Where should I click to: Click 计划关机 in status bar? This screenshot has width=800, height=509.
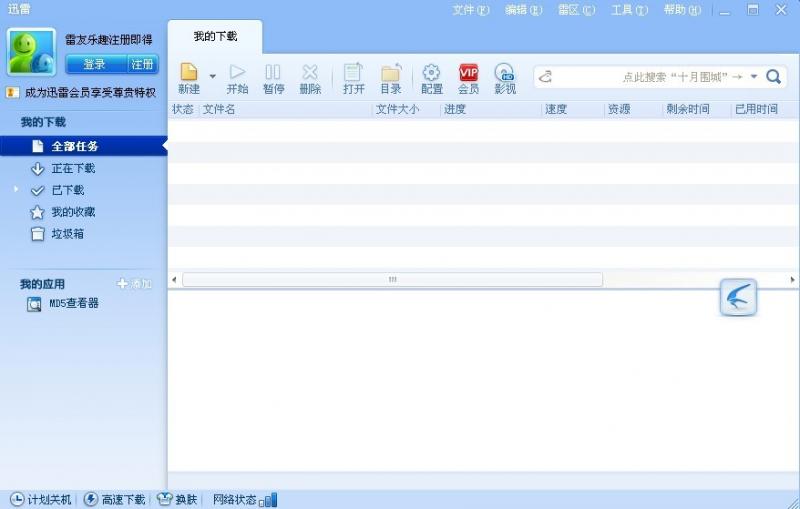tap(41, 499)
